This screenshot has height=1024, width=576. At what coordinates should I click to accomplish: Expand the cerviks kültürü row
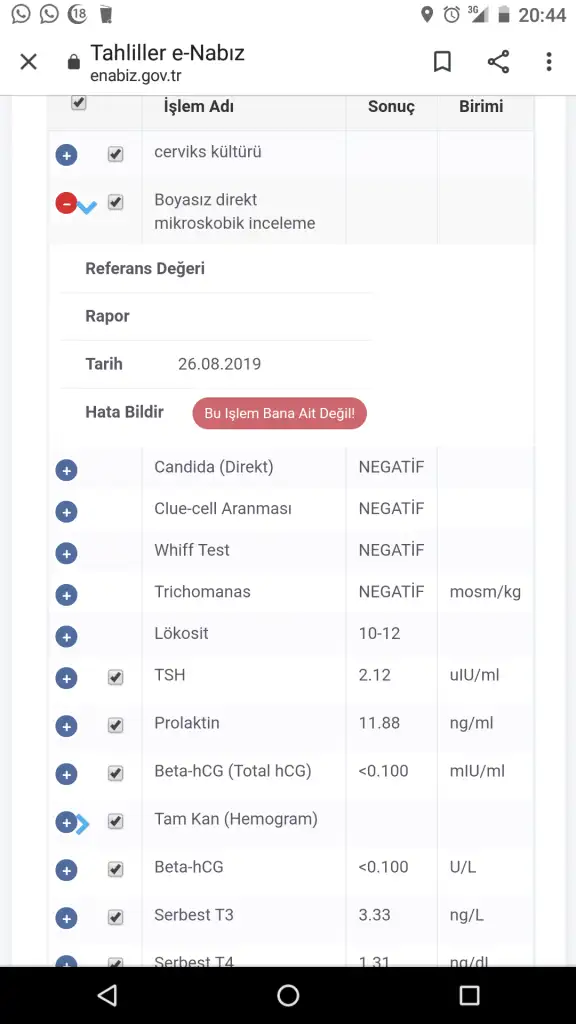(x=66, y=155)
